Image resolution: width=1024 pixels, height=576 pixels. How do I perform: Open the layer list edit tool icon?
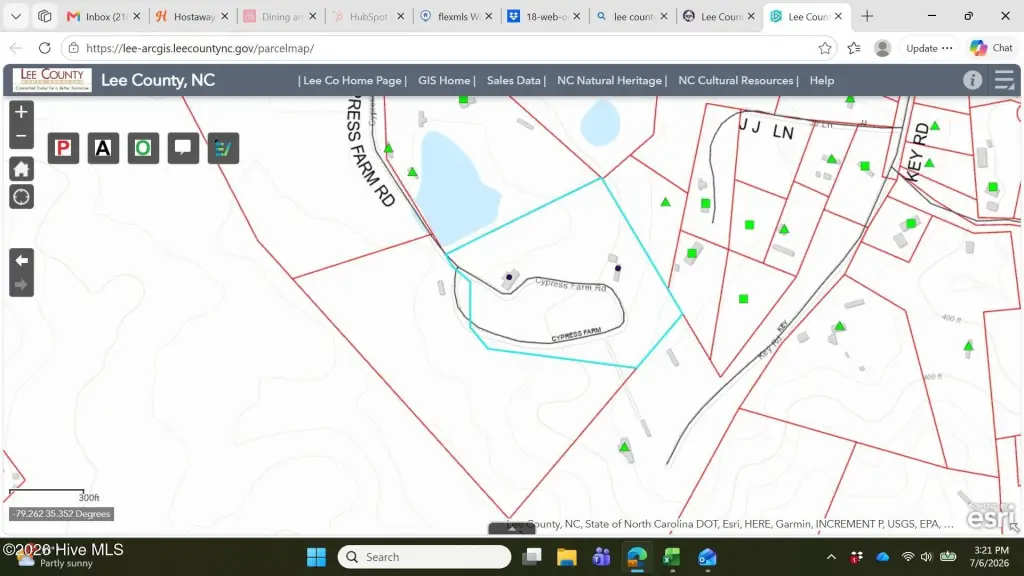click(x=223, y=148)
